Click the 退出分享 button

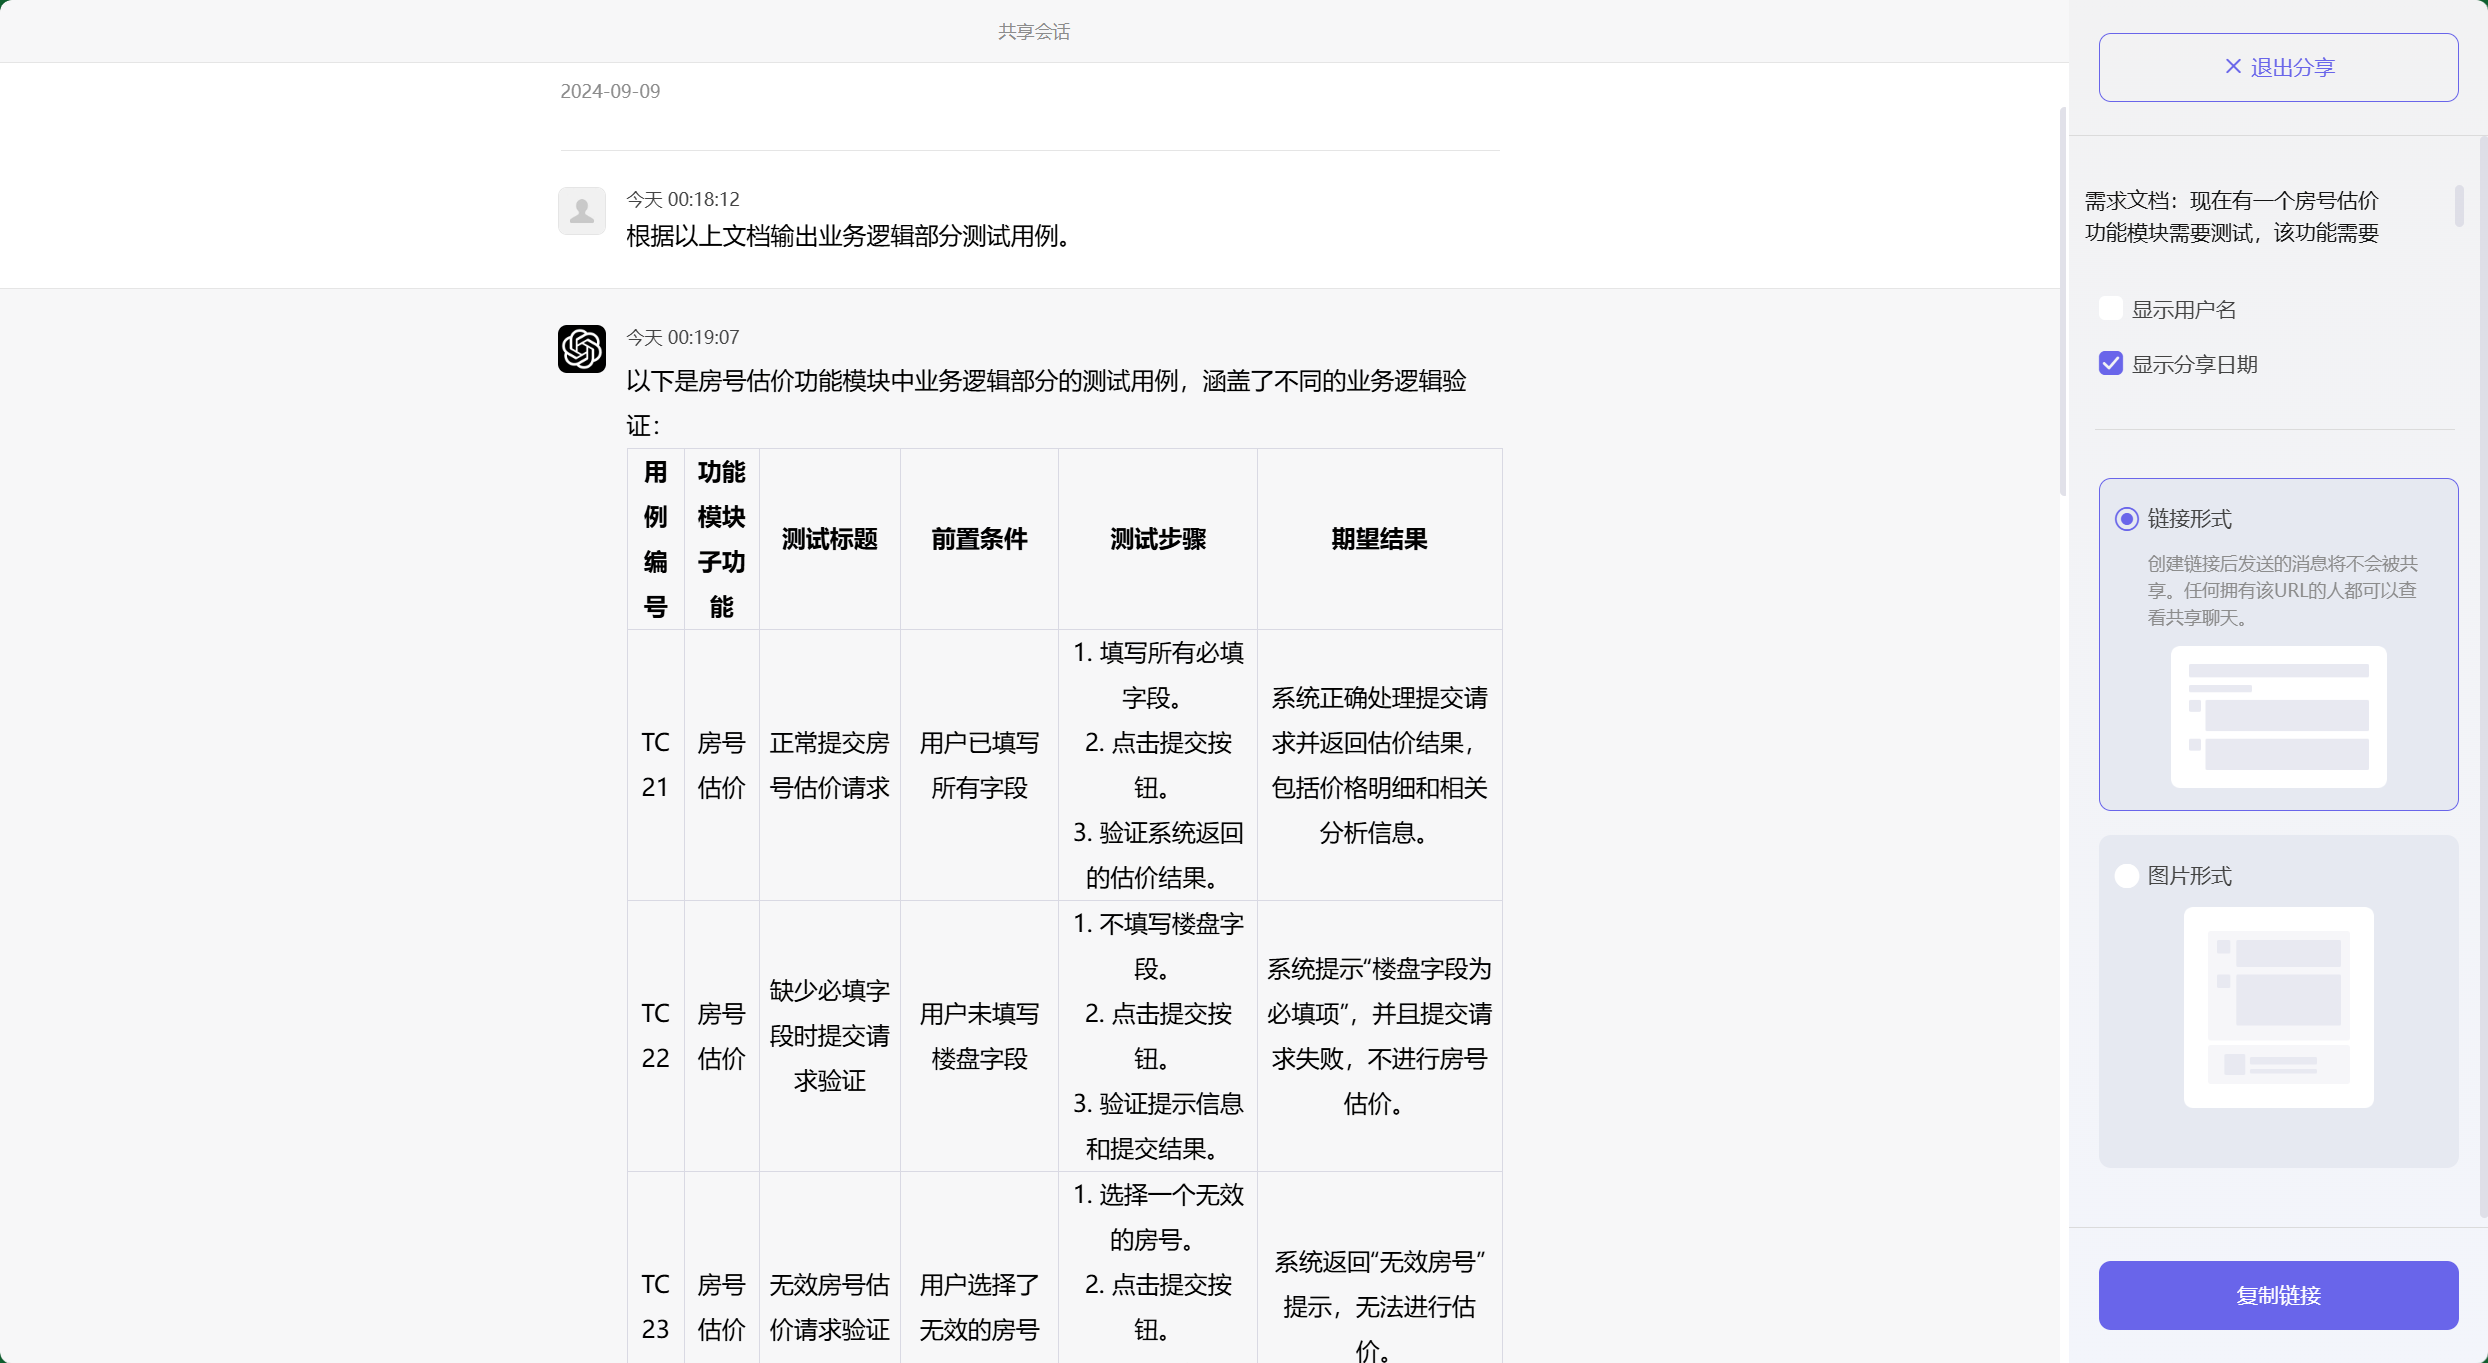(x=2277, y=66)
